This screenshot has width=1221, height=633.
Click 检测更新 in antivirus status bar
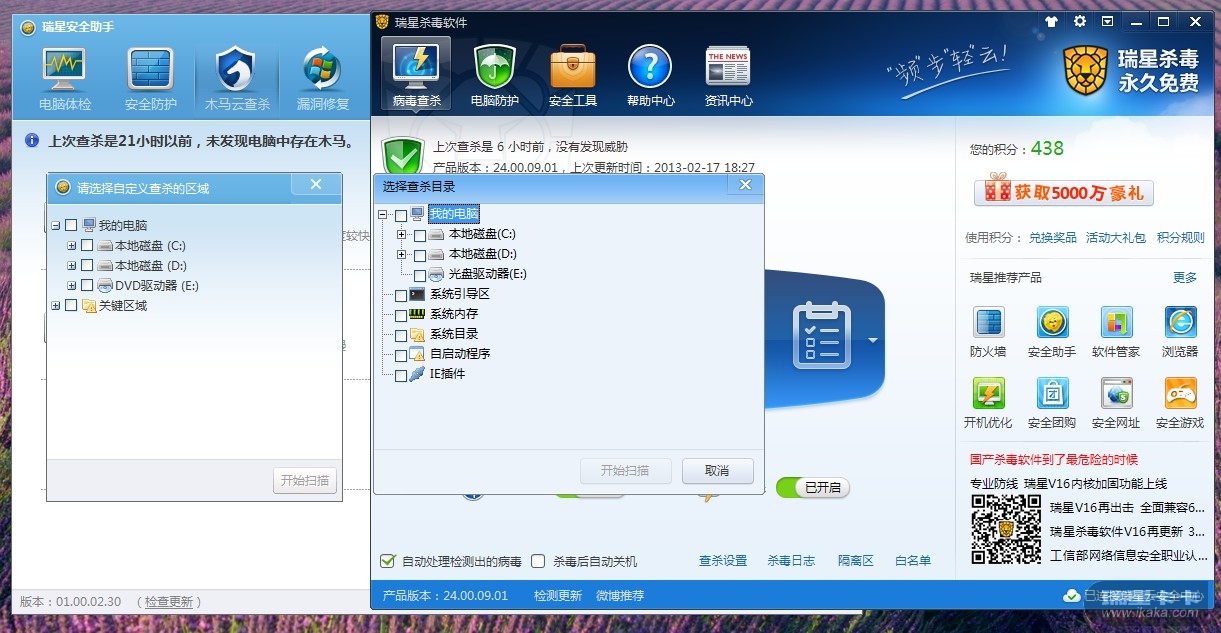(x=557, y=596)
